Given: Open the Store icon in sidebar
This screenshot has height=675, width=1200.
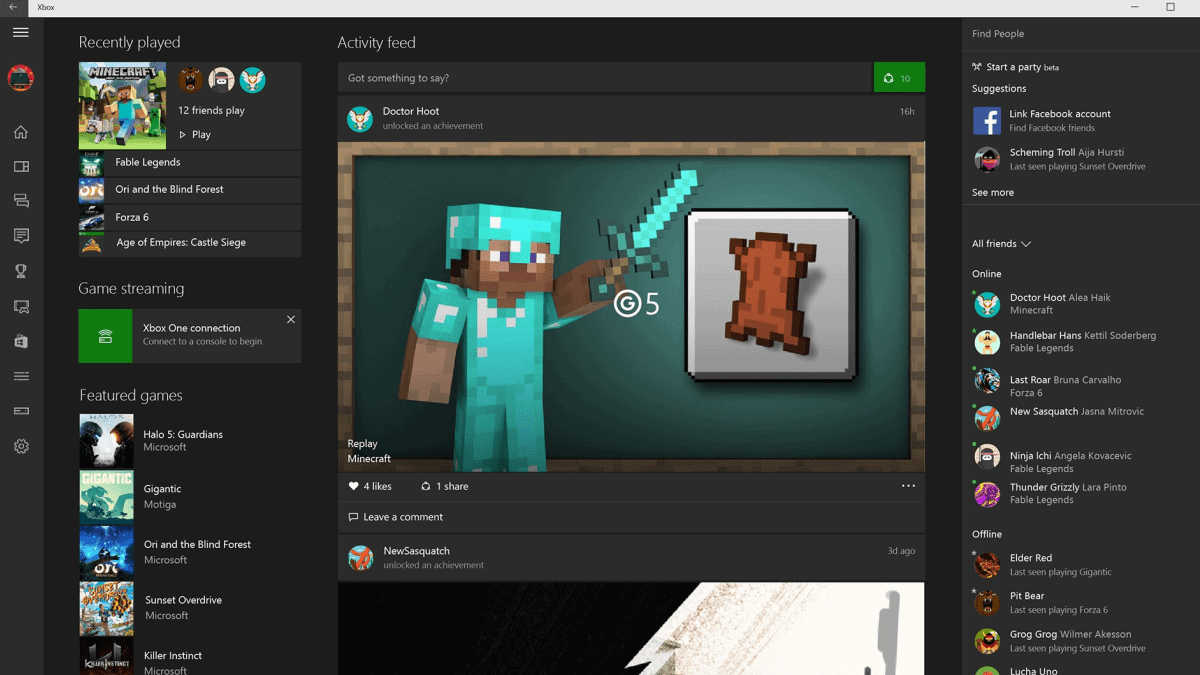Looking at the screenshot, I should 21,342.
